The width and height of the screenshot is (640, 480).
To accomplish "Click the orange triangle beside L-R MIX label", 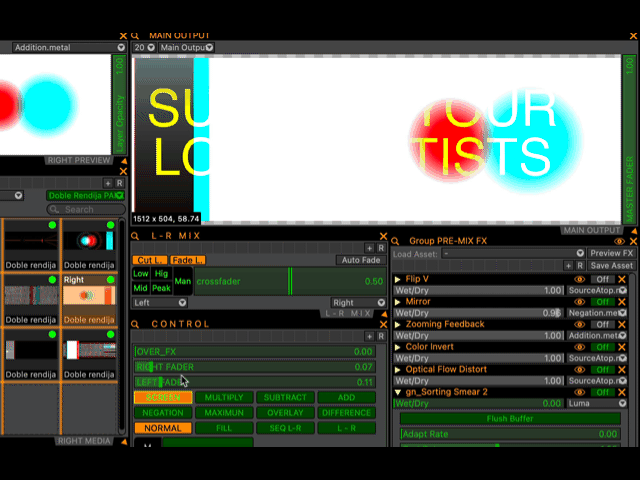I will [384, 314].
